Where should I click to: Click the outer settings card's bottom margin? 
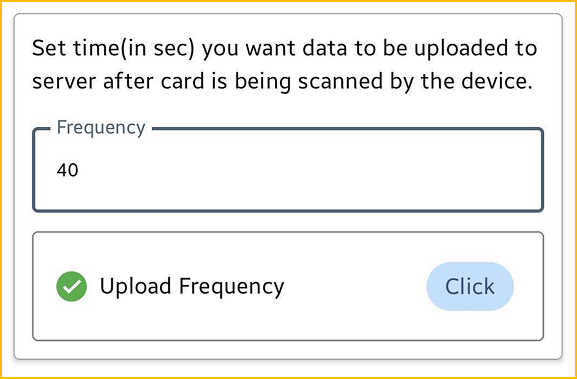coord(288,350)
